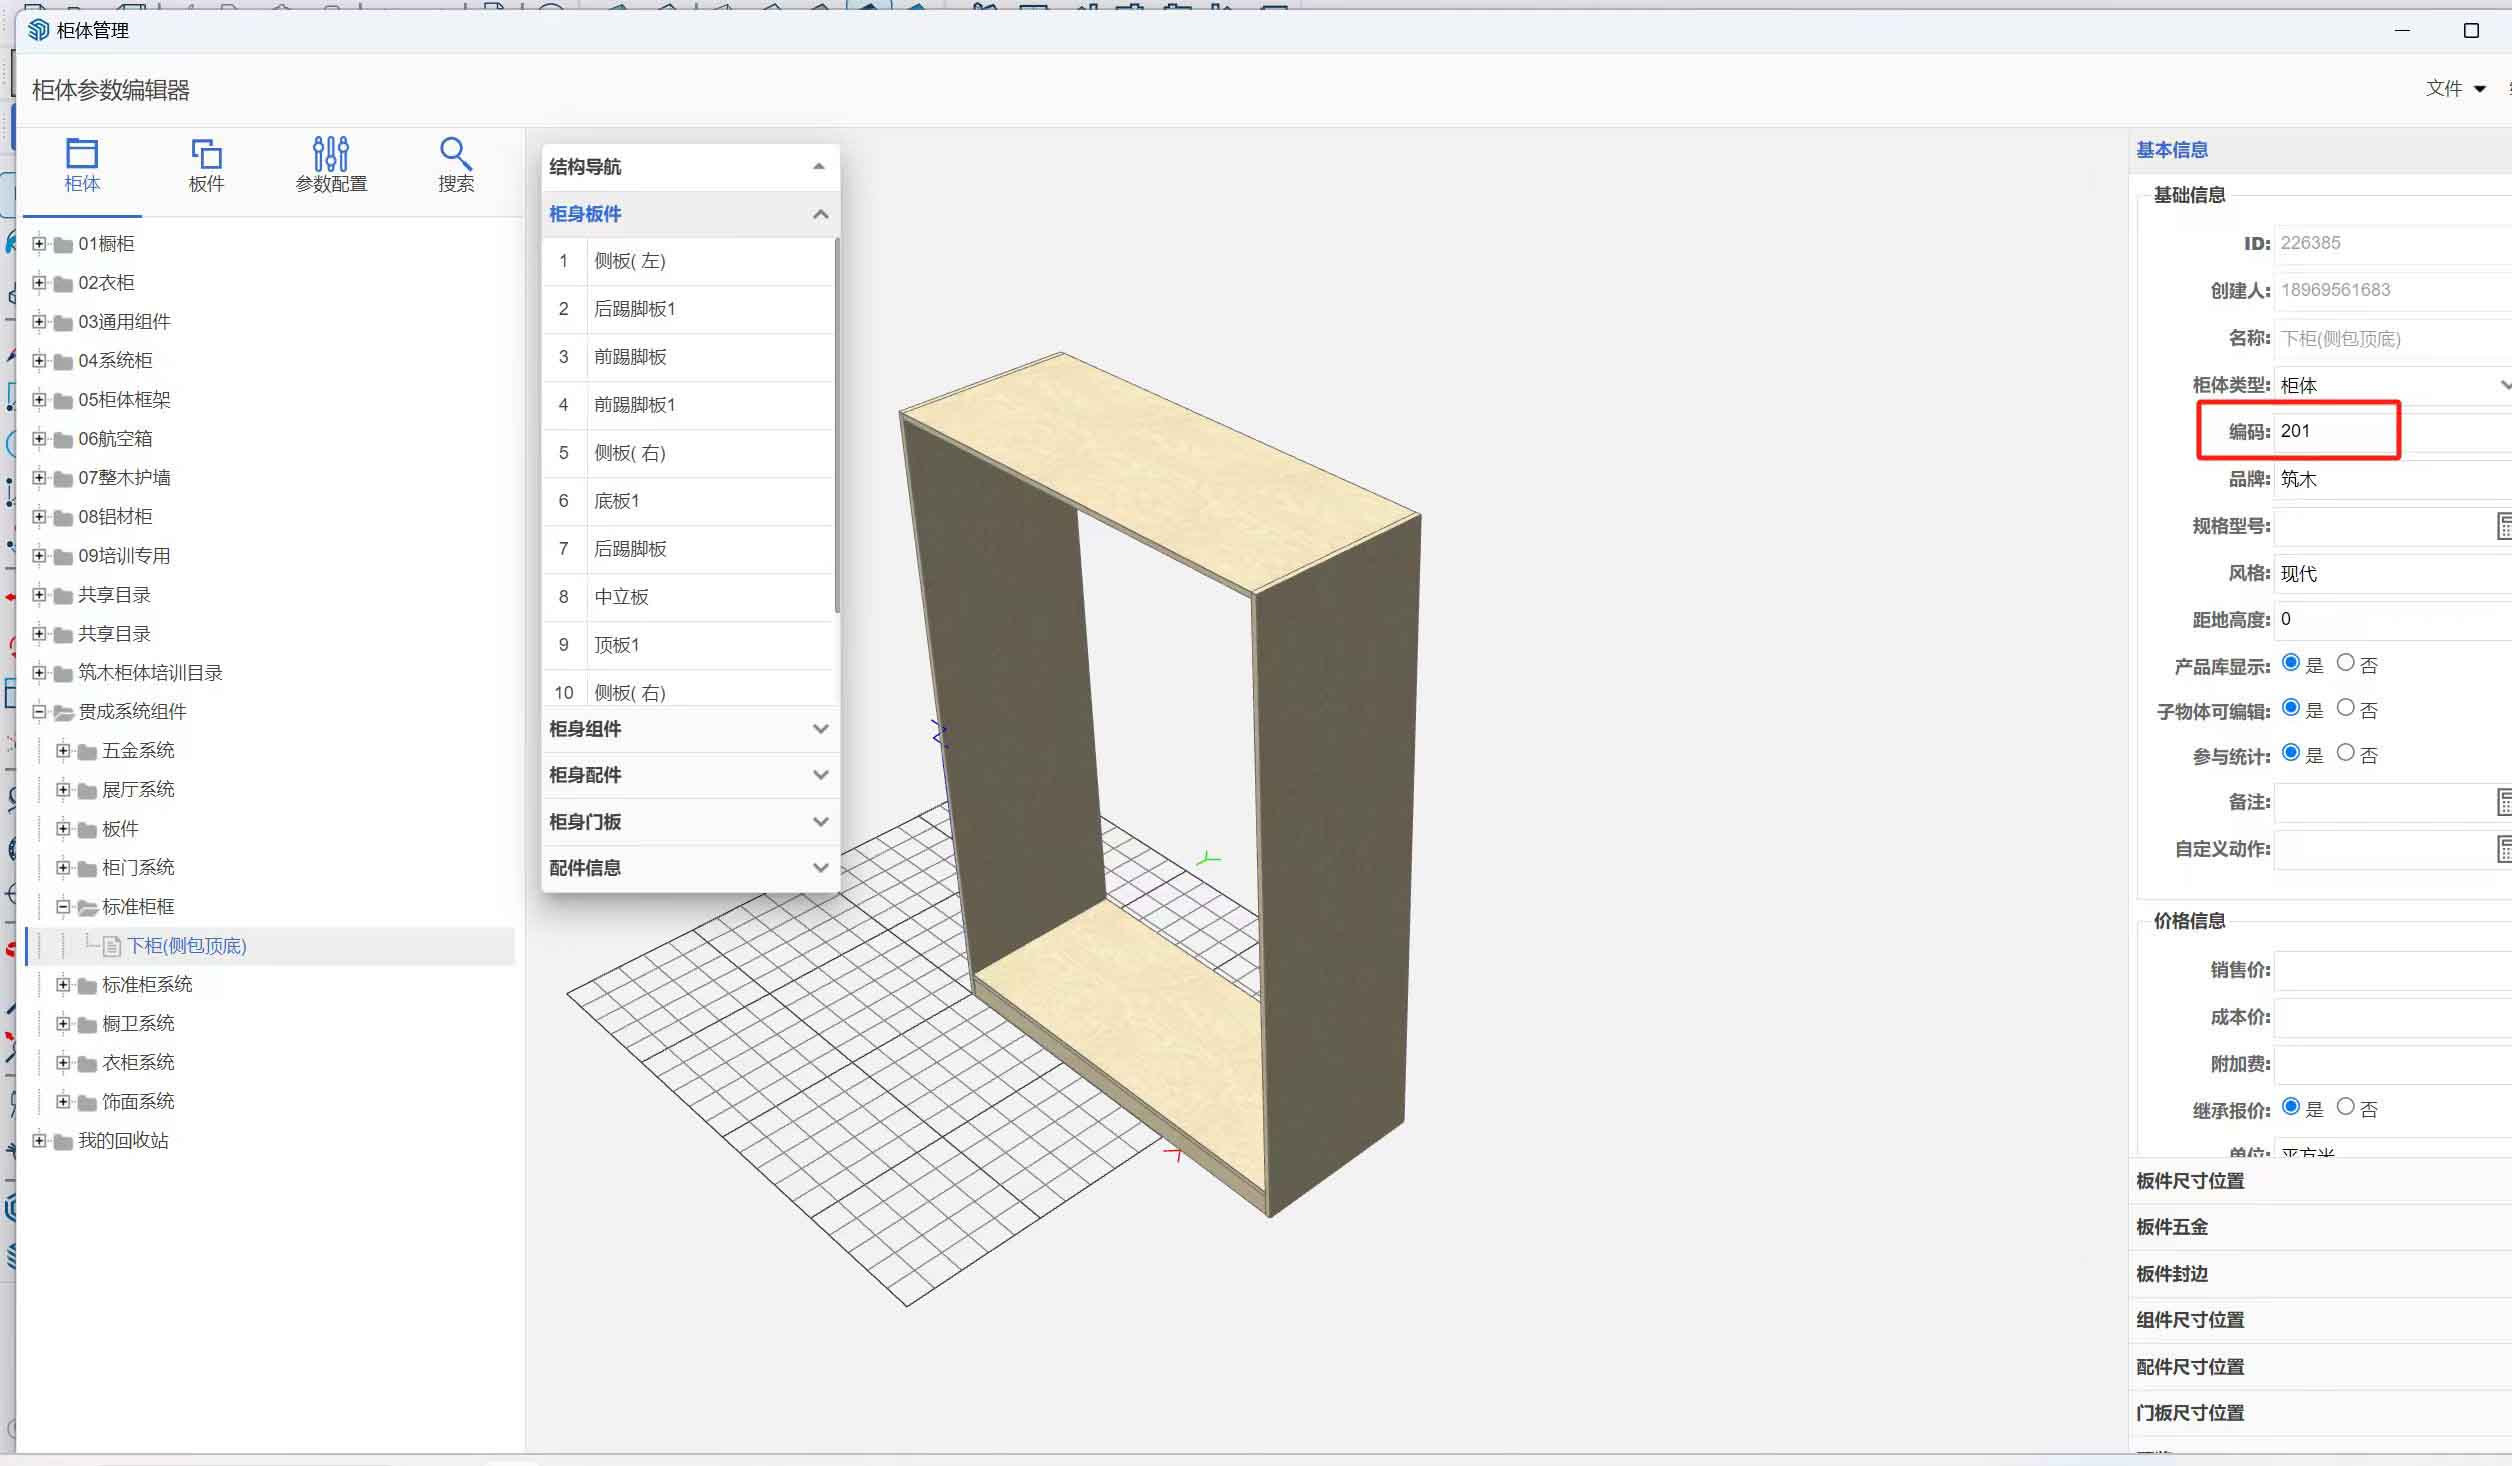Switch to the 板件 panel icon

pyautogui.click(x=206, y=154)
